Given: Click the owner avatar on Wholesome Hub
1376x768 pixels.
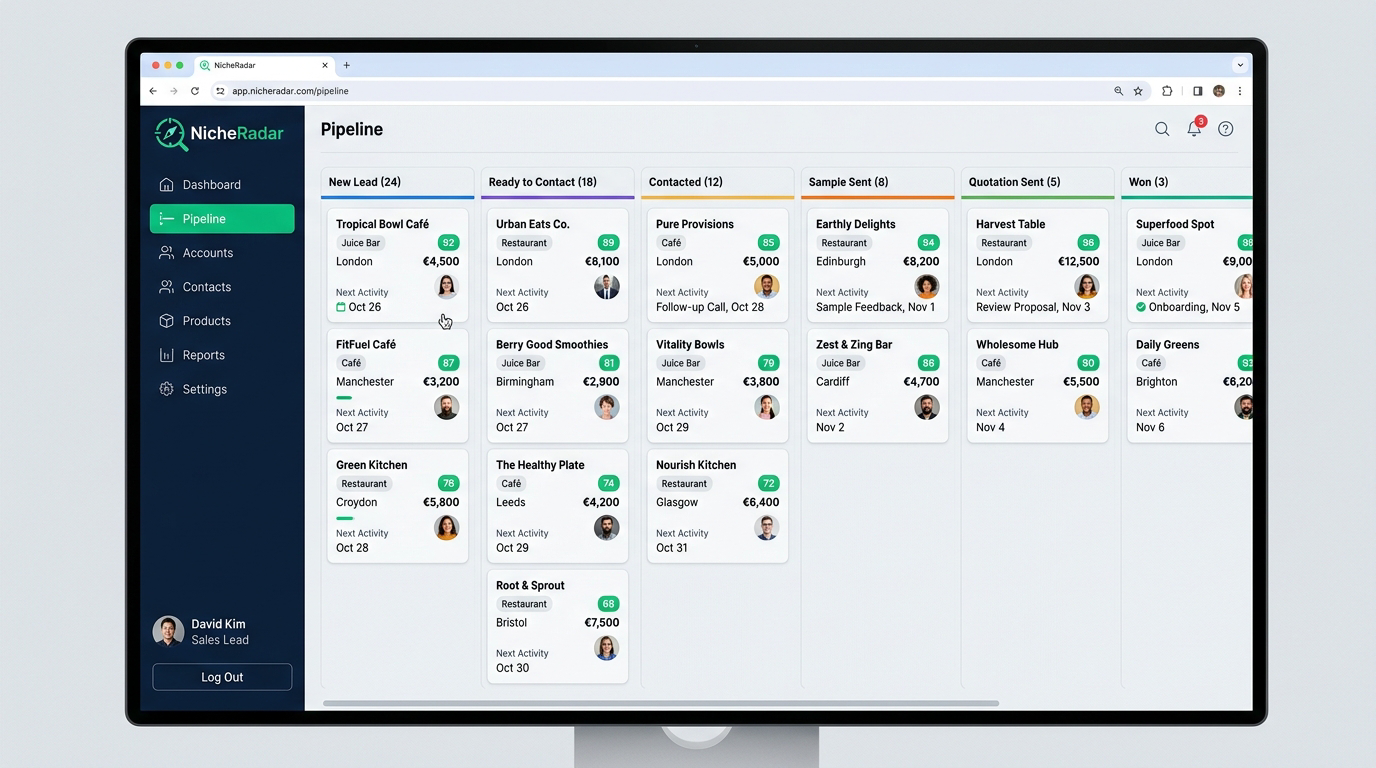Looking at the screenshot, I should coord(1087,407).
